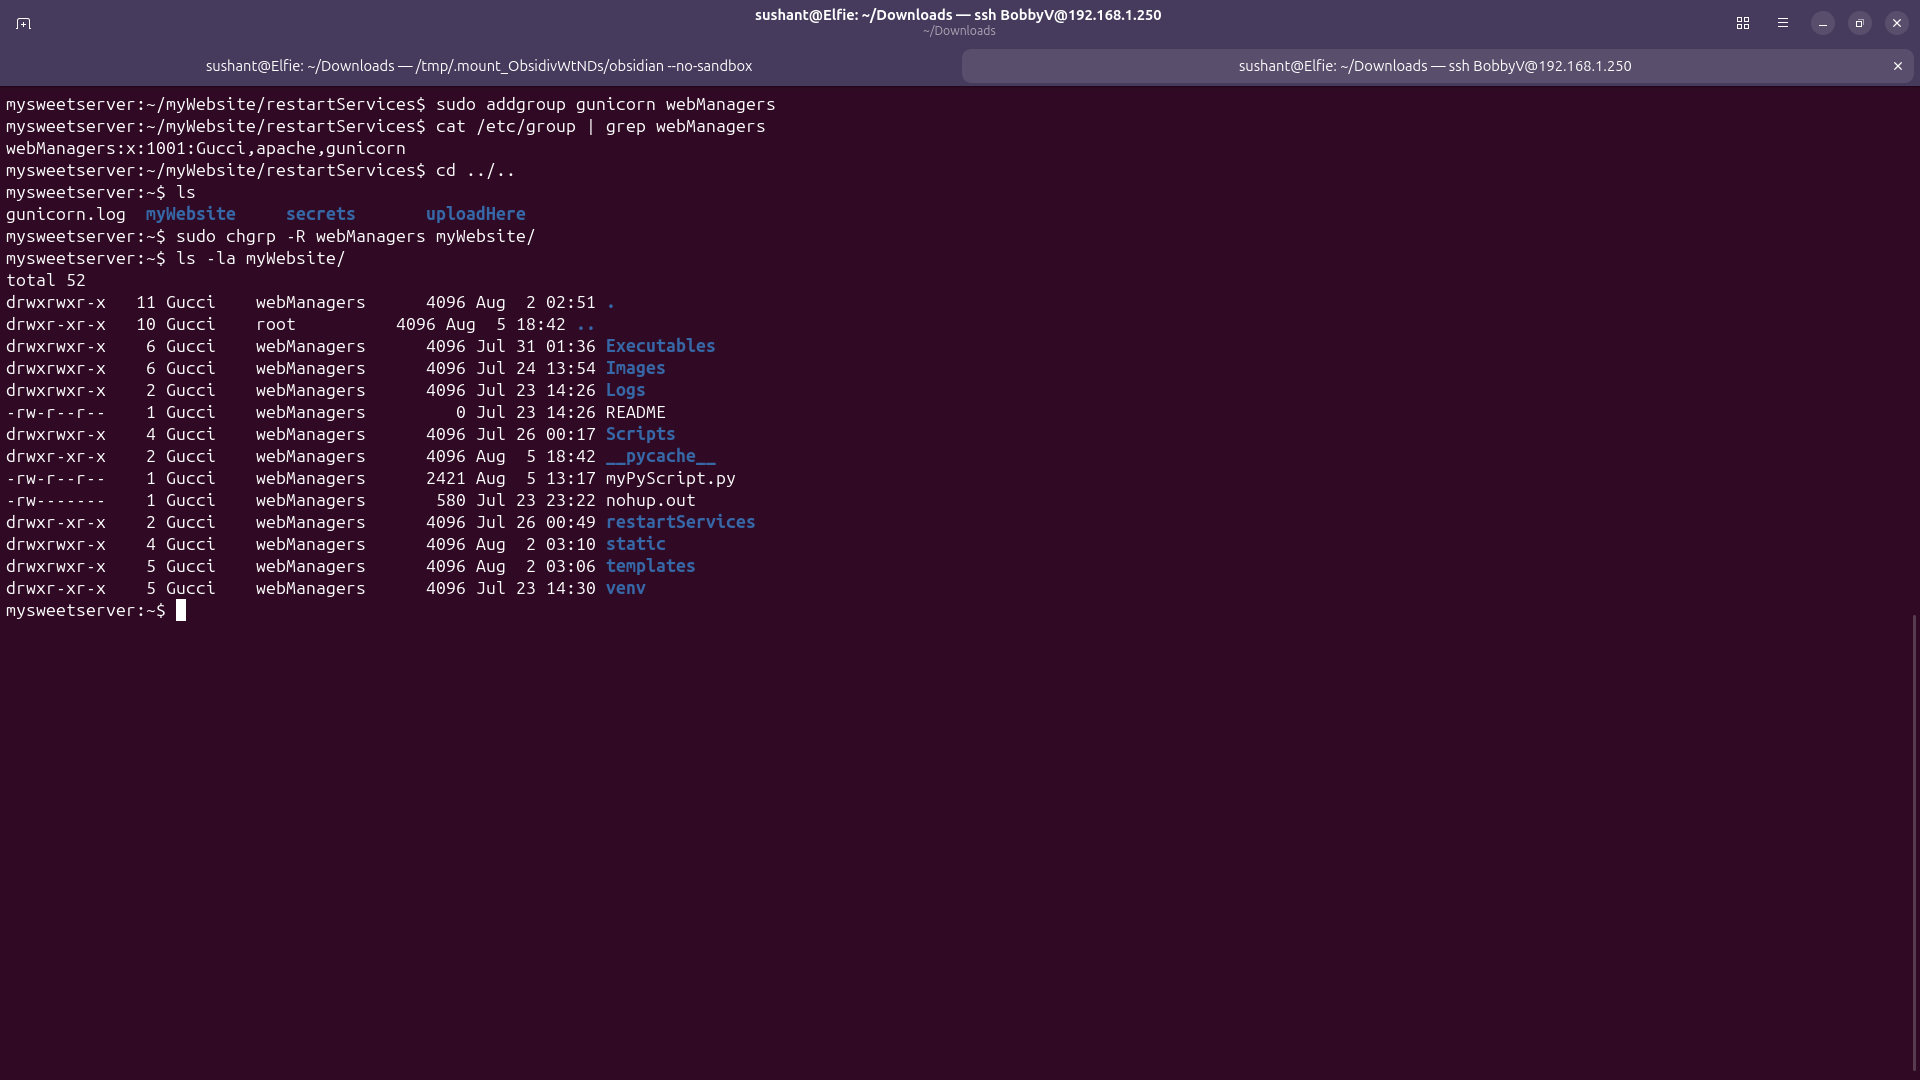Click the window title sushant@Elfie header
Screen dimensions: 1920x1080
958,15
